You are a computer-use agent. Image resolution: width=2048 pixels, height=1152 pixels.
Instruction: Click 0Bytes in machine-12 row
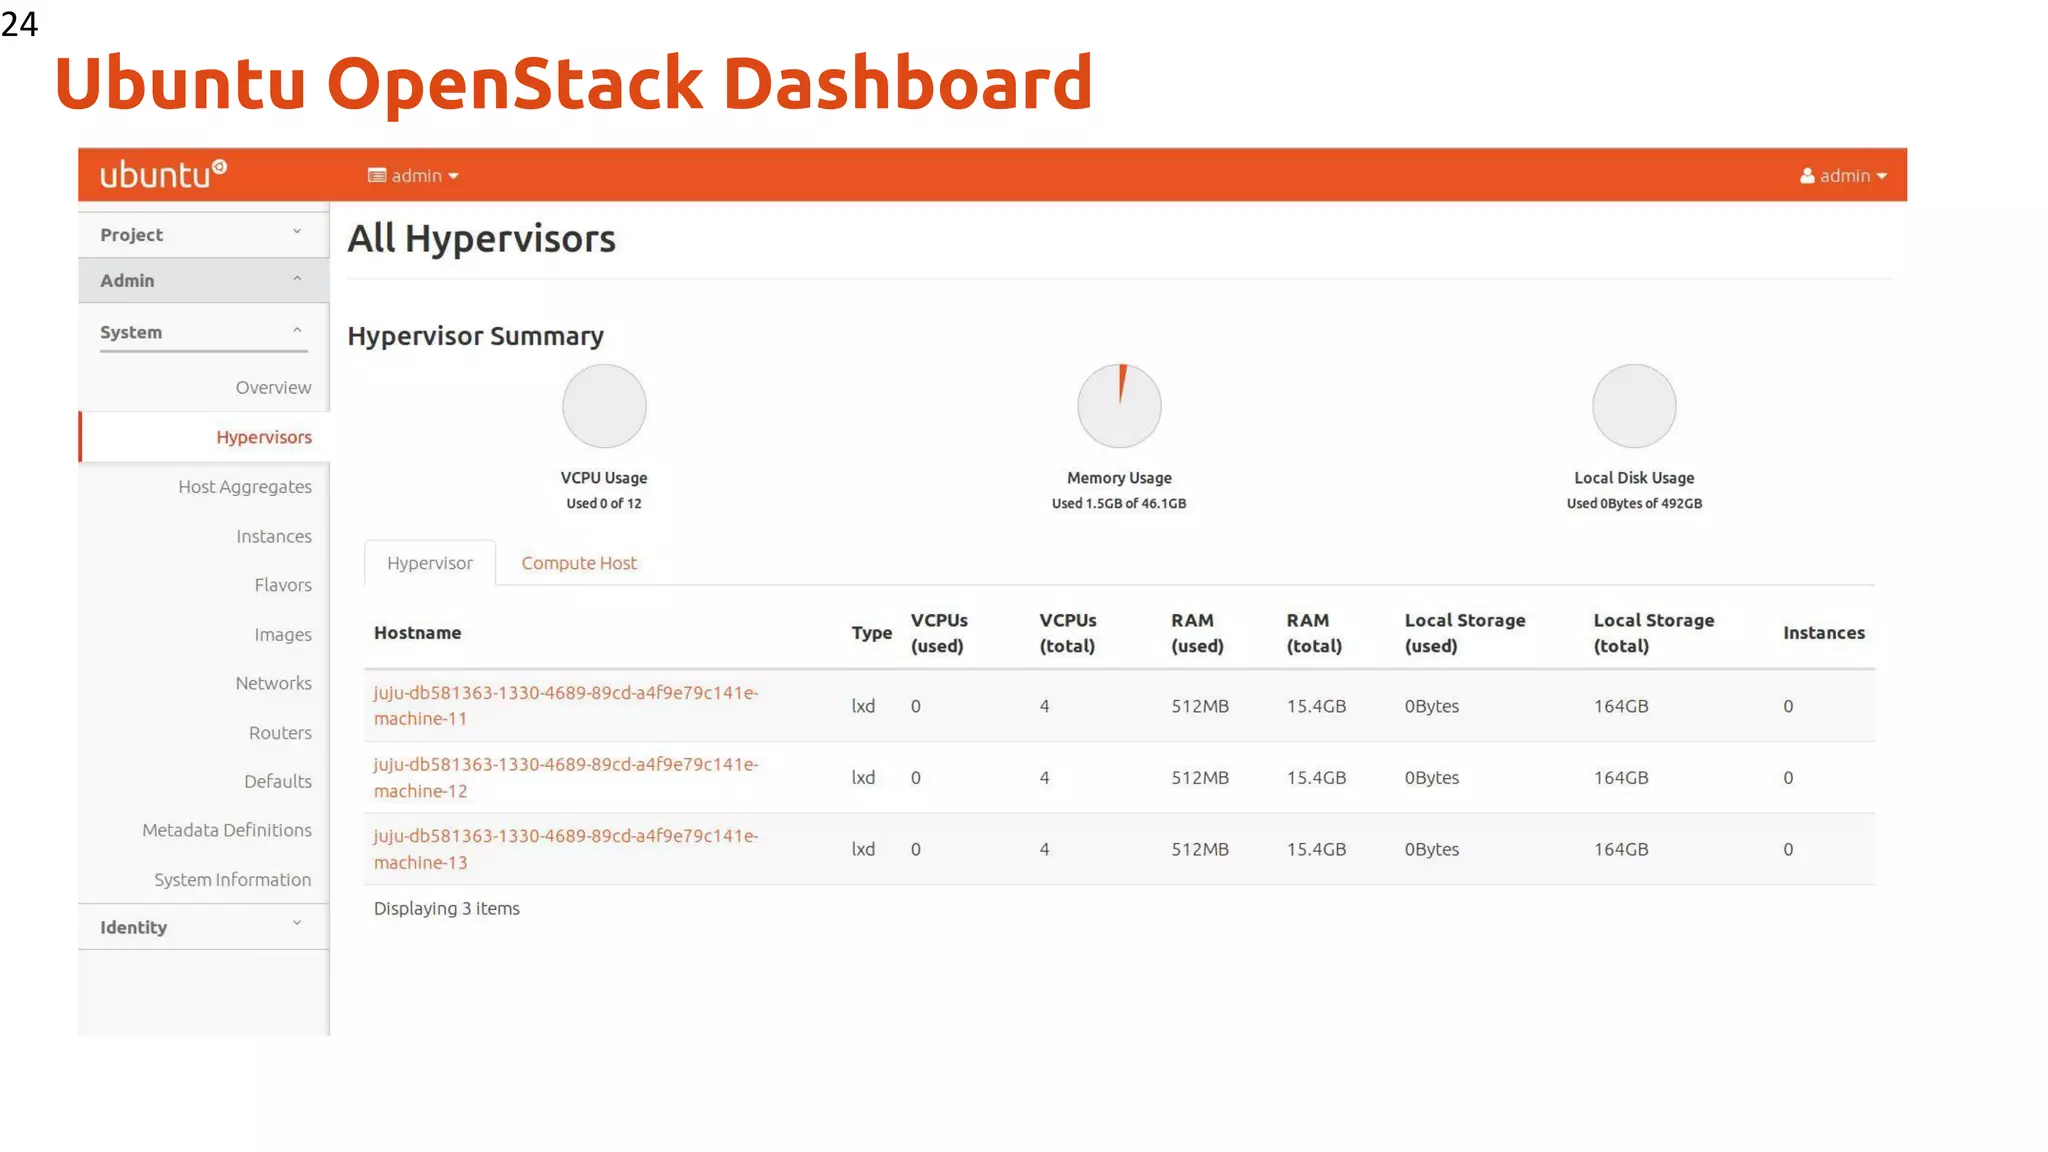(1432, 778)
